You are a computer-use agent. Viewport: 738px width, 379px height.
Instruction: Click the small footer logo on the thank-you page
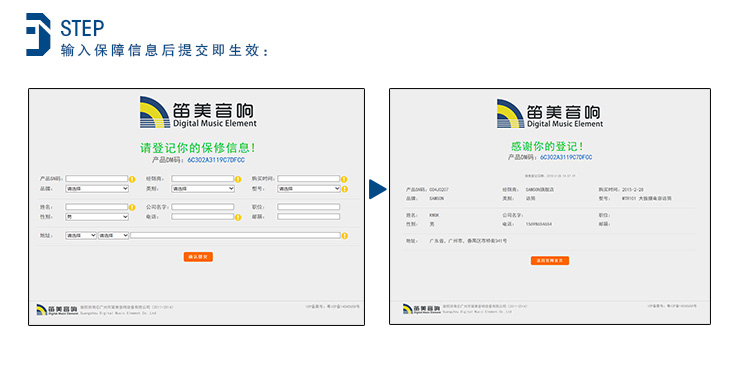[x=422, y=309]
